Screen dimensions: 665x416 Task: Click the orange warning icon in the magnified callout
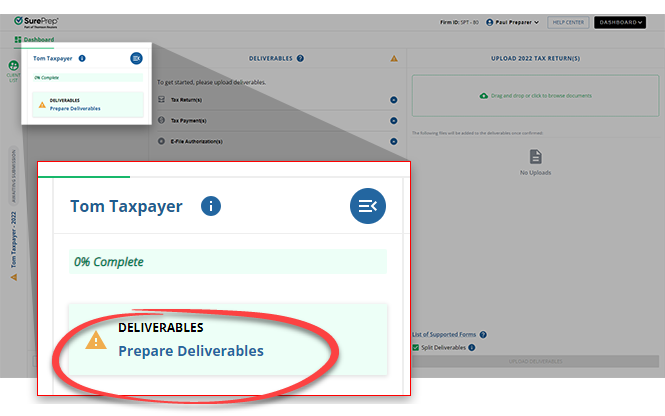pyautogui.click(x=96, y=340)
